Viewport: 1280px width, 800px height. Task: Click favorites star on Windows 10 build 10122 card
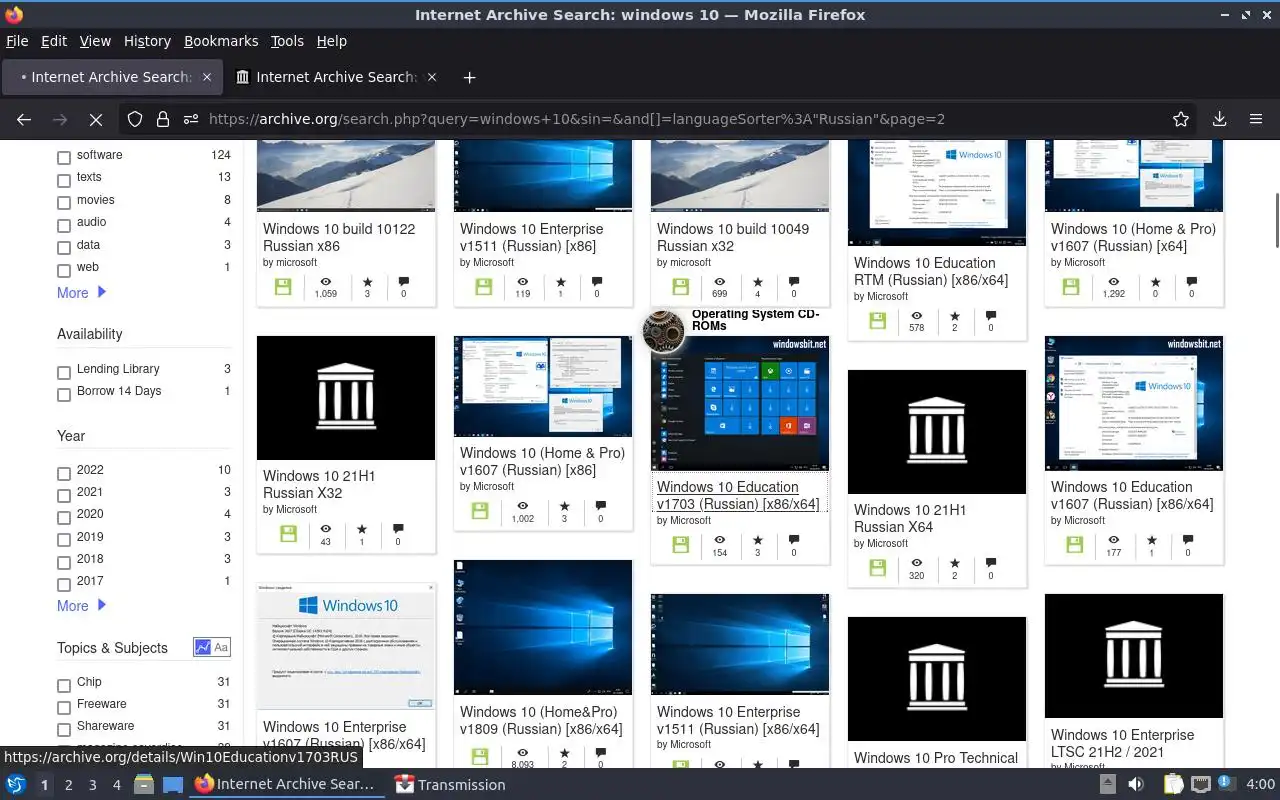(x=367, y=283)
